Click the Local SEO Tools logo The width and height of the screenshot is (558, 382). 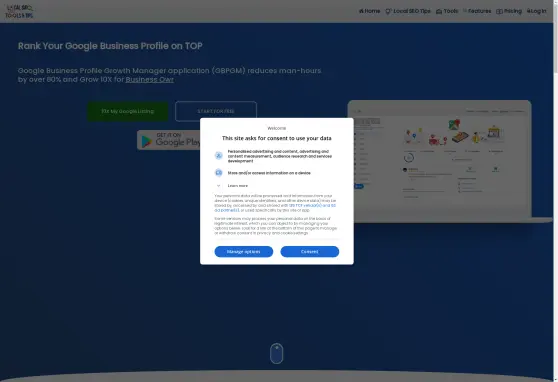click(x=19, y=11)
